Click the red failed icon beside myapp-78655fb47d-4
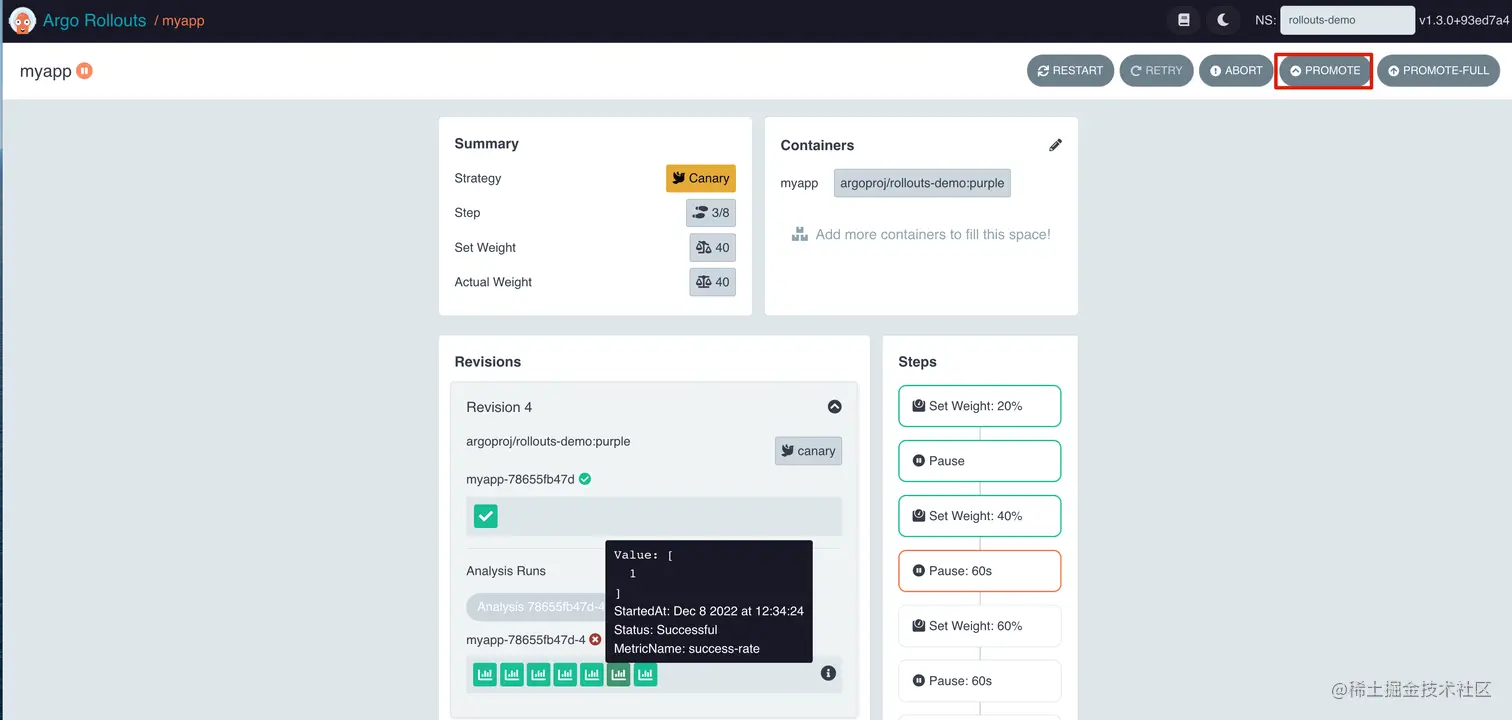1512x720 pixels. pyautogui.click(x=595, y=640)
